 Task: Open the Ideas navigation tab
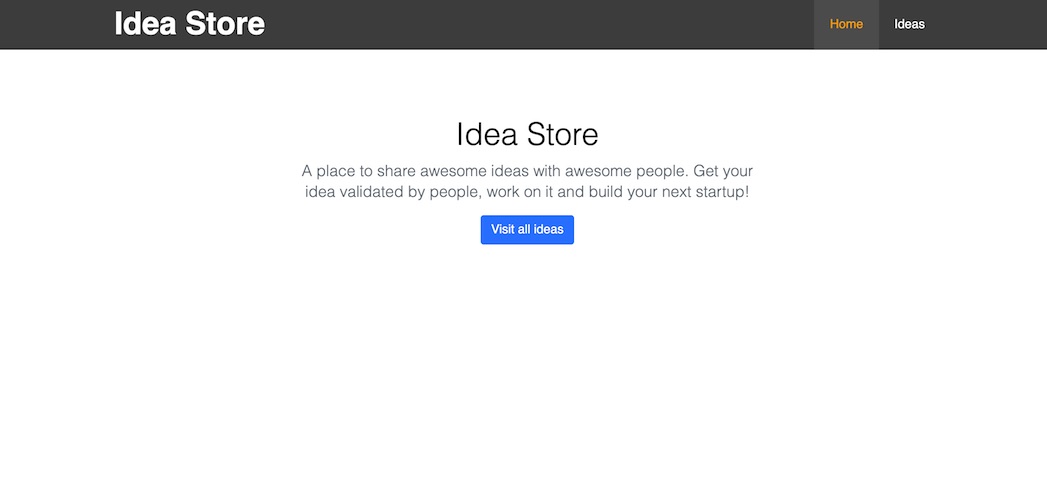pos(909,24)
